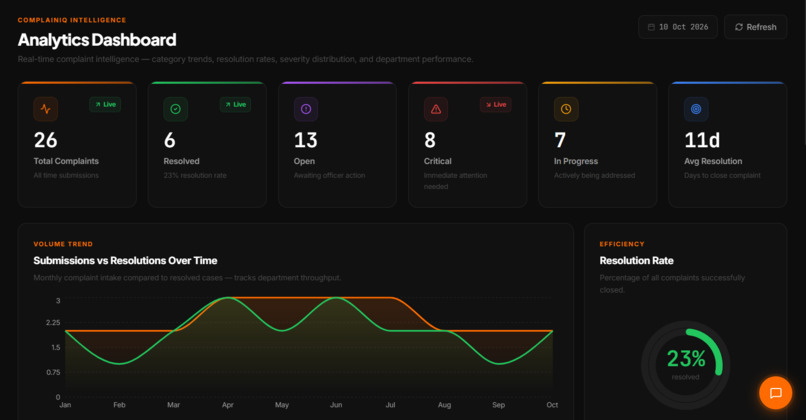
Task: Click the EFFICIENCY label
Action: (x=621, y=244)
